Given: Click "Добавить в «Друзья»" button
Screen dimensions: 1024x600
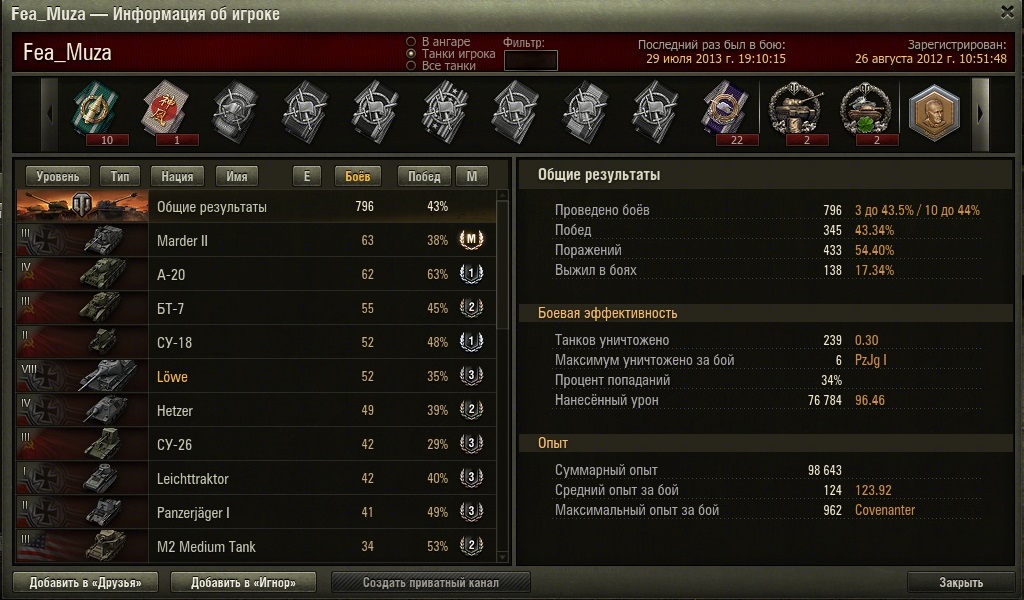Looking at the screenshot, I should point(86,582).
